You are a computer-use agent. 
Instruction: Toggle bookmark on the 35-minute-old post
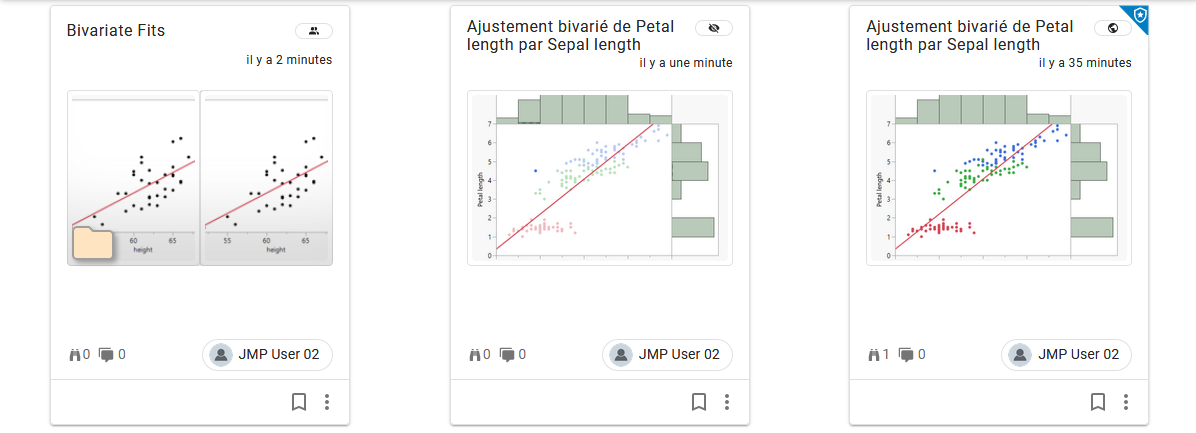click(x=1098, y=402)
